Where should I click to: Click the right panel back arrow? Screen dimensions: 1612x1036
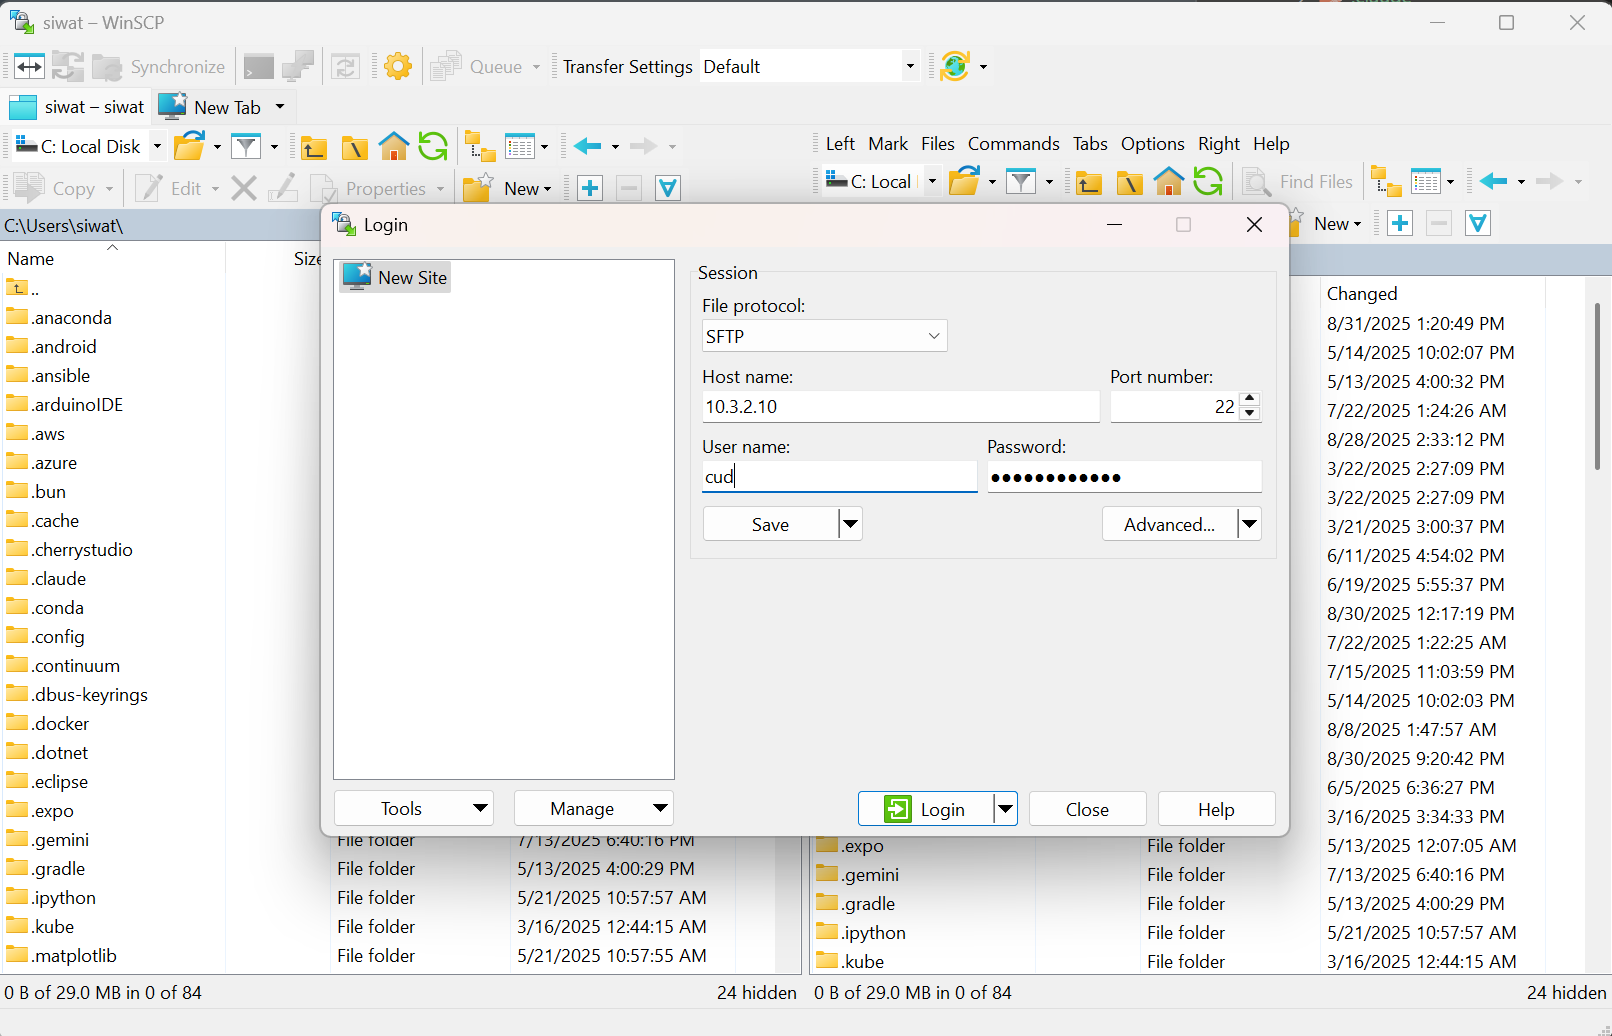click(x=1494, y=182)
